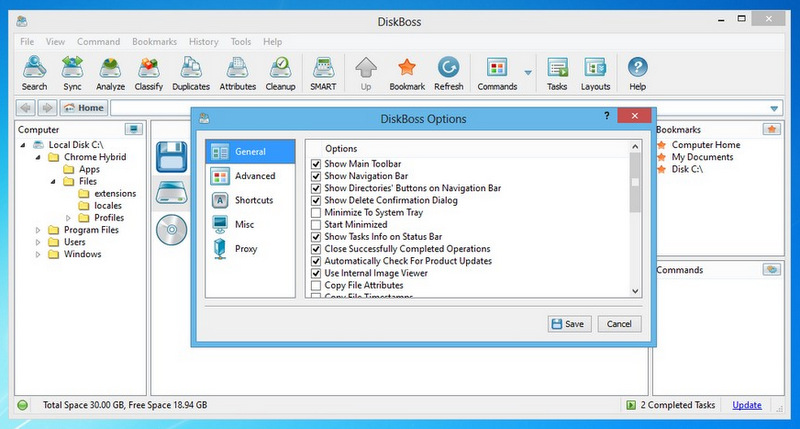
Task: Open the View menu
Action: click(x=55, y=42)
